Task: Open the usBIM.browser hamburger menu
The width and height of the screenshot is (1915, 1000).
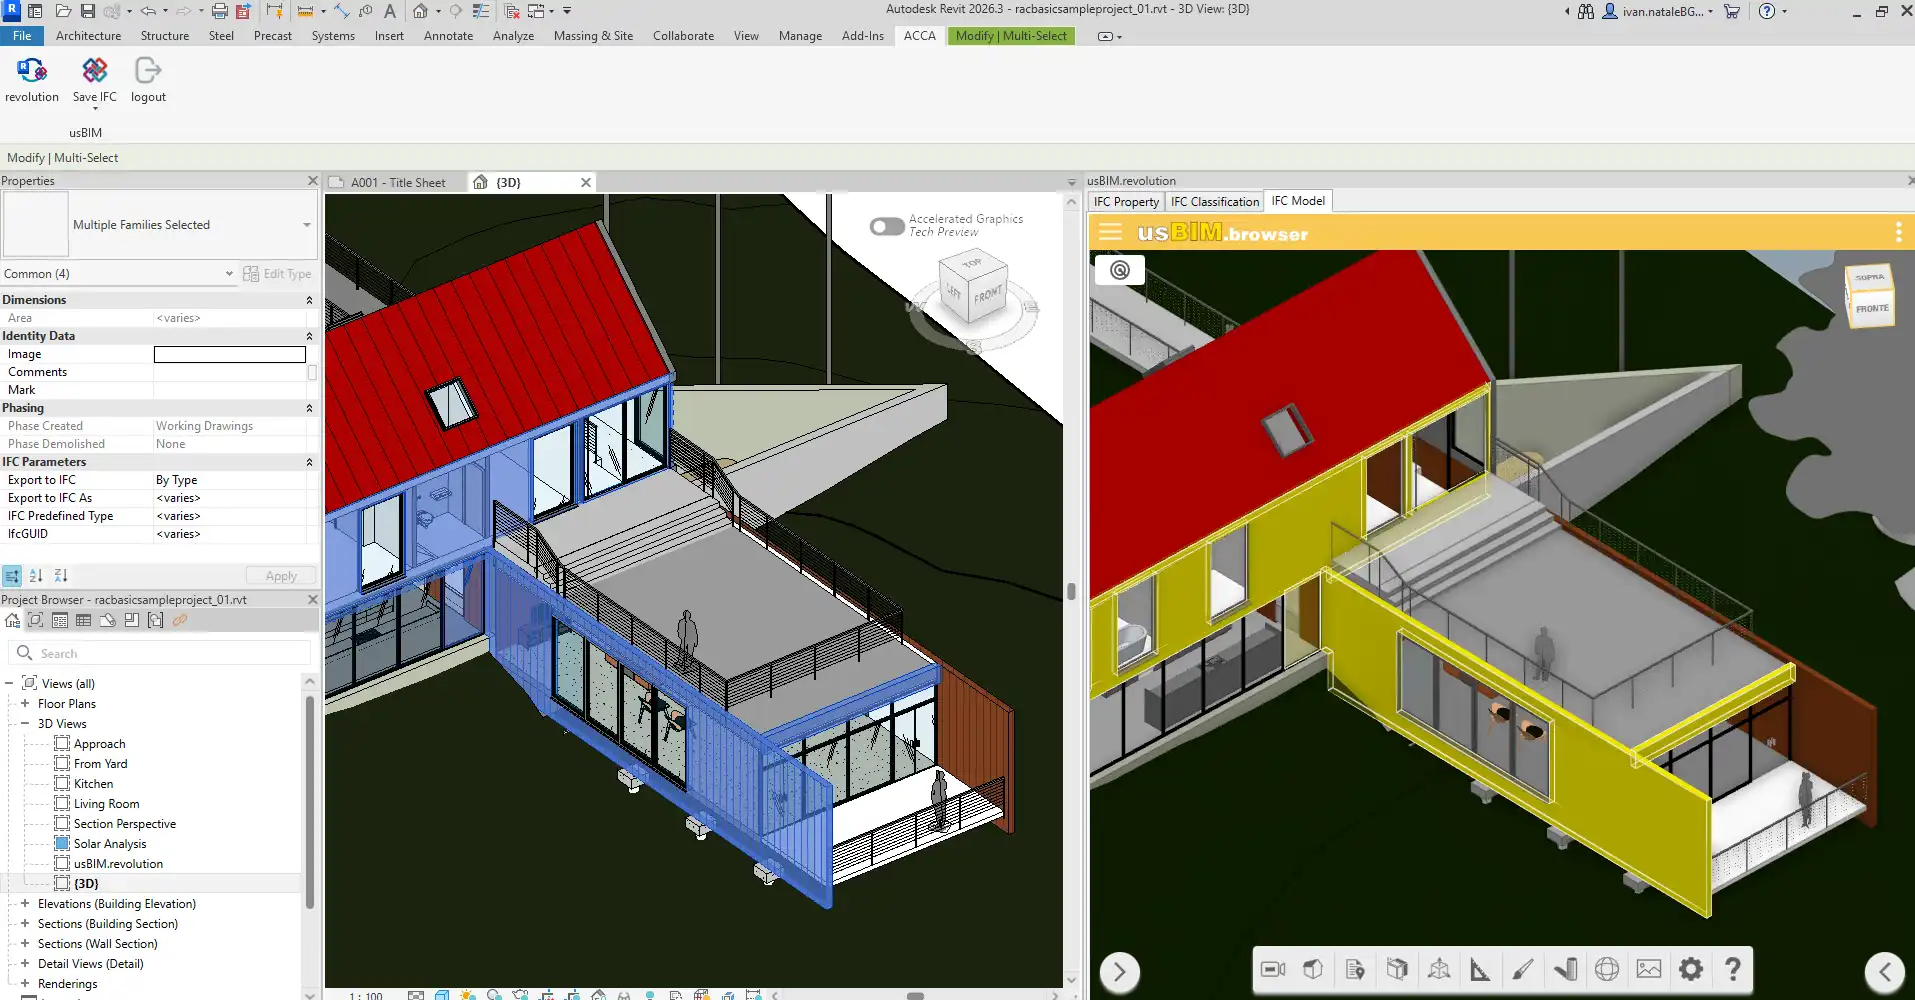Action: click(x=1110, y=233)
